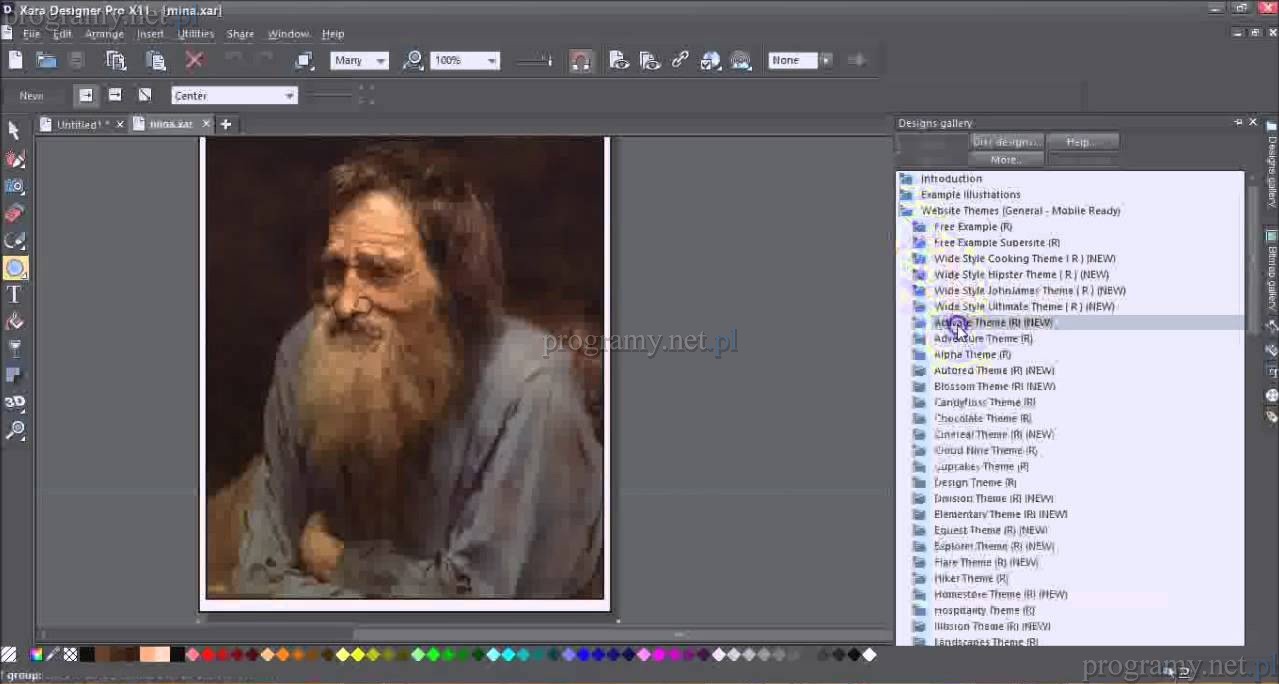Pick the Zoom magnifier tool in left toolbar
This screenshot has width=1279, height=684.
pyautogui.click(x=15, y=430)
